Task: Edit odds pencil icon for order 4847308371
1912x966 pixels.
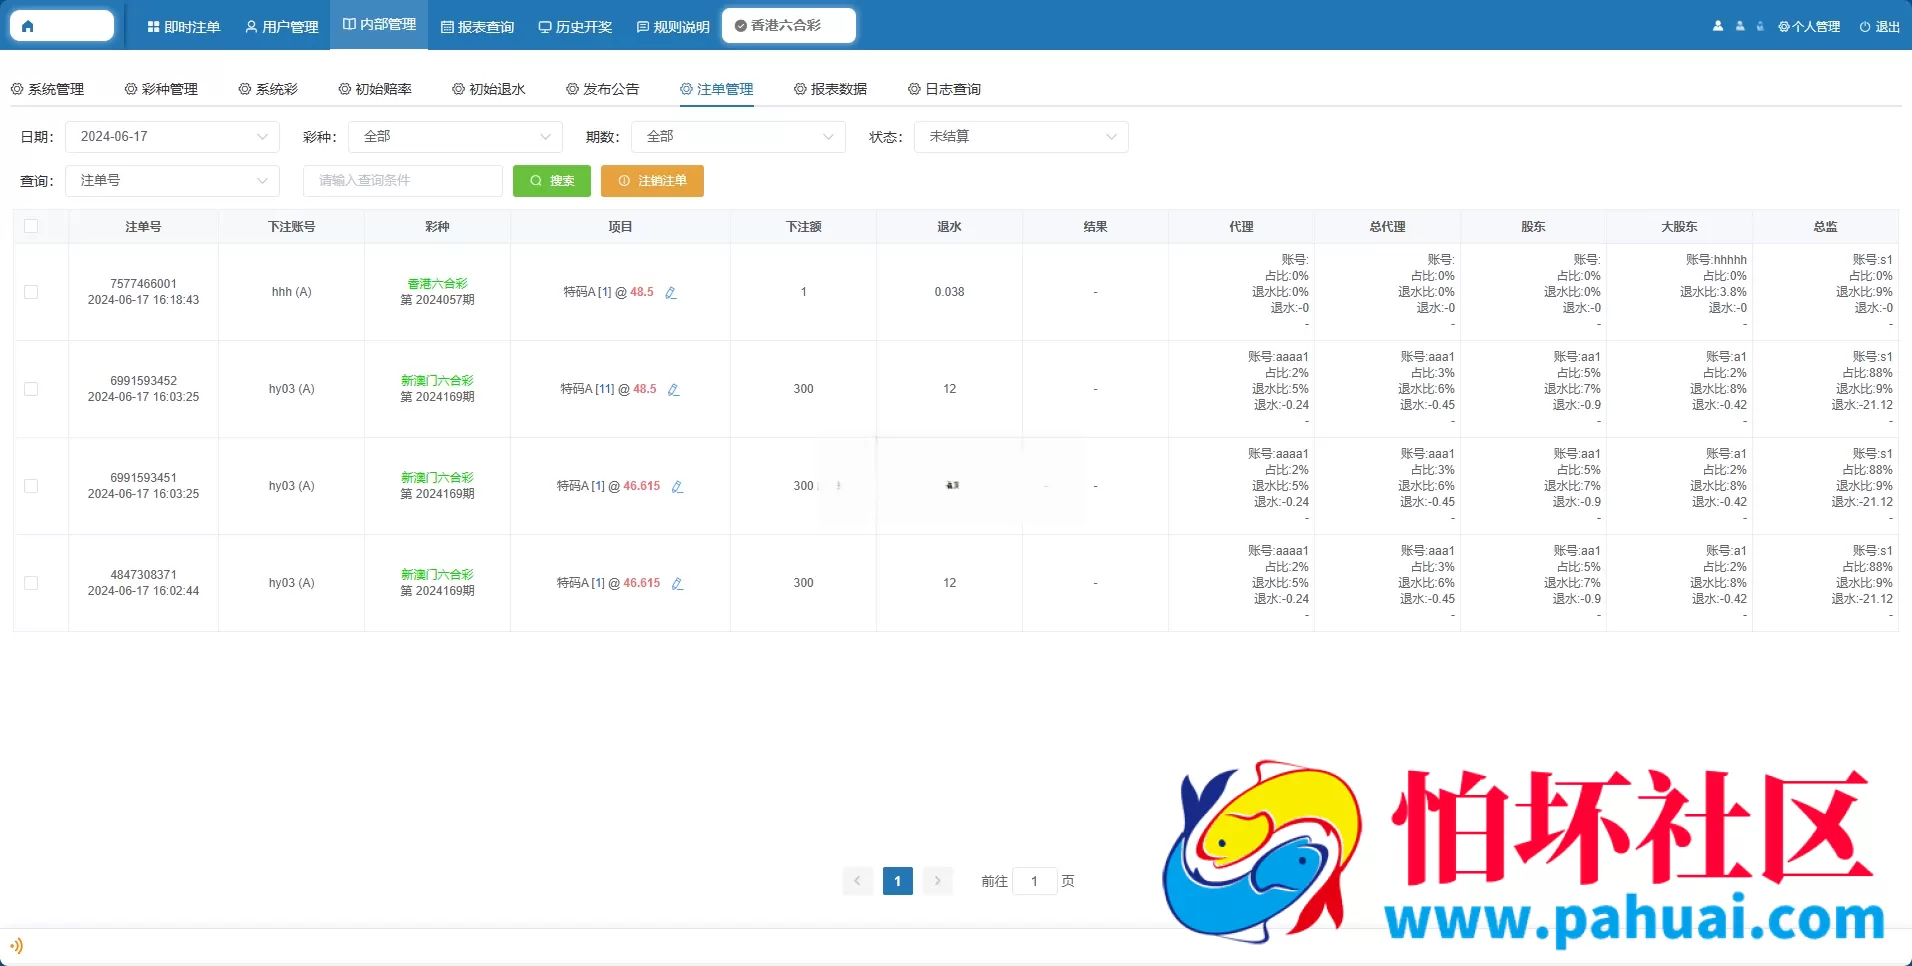Action: coord(677,584)
